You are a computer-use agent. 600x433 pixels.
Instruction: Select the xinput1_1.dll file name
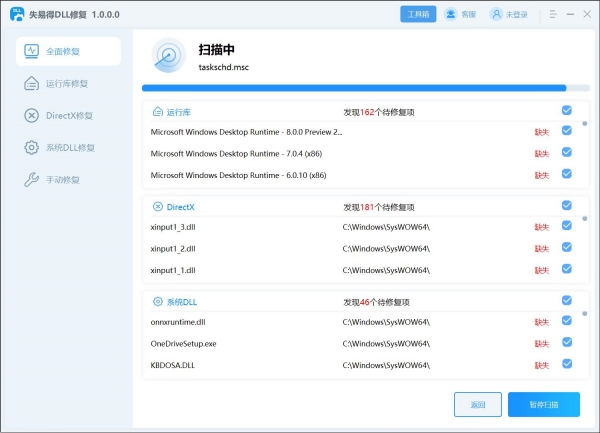173,270
